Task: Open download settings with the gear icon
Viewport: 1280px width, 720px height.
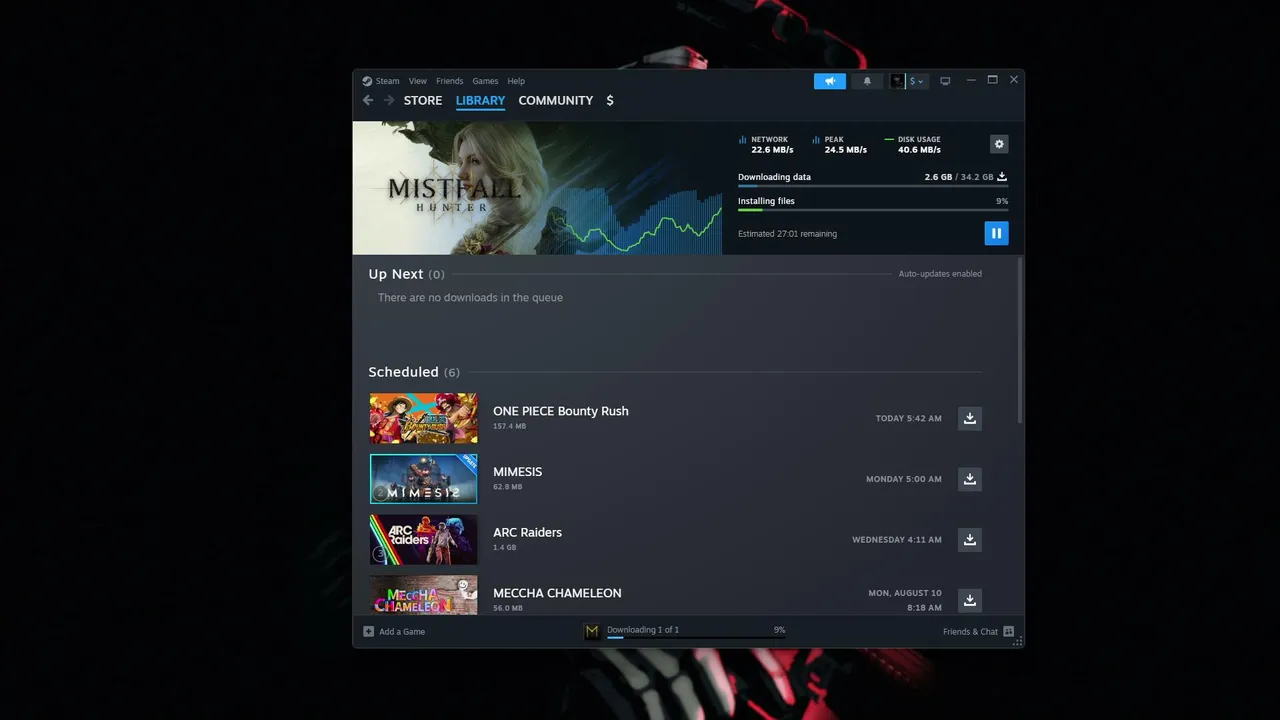Action: (x=998, y=144)
